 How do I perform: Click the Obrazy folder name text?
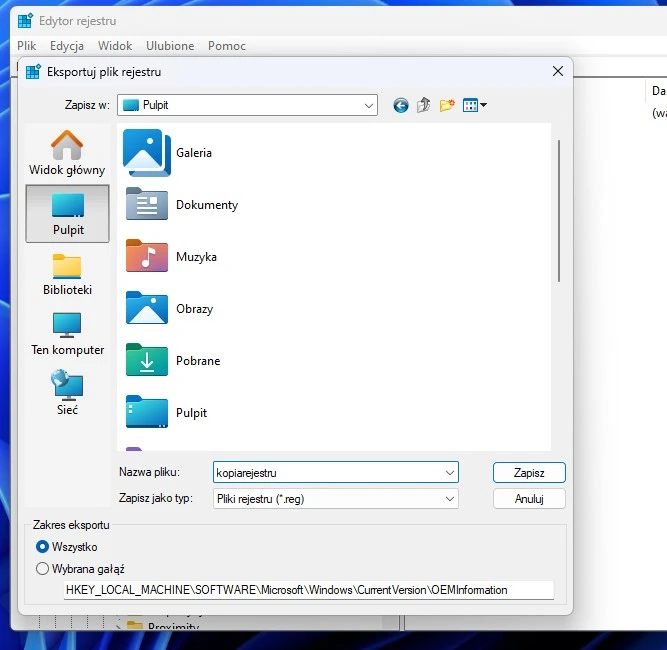coord(194,309)
